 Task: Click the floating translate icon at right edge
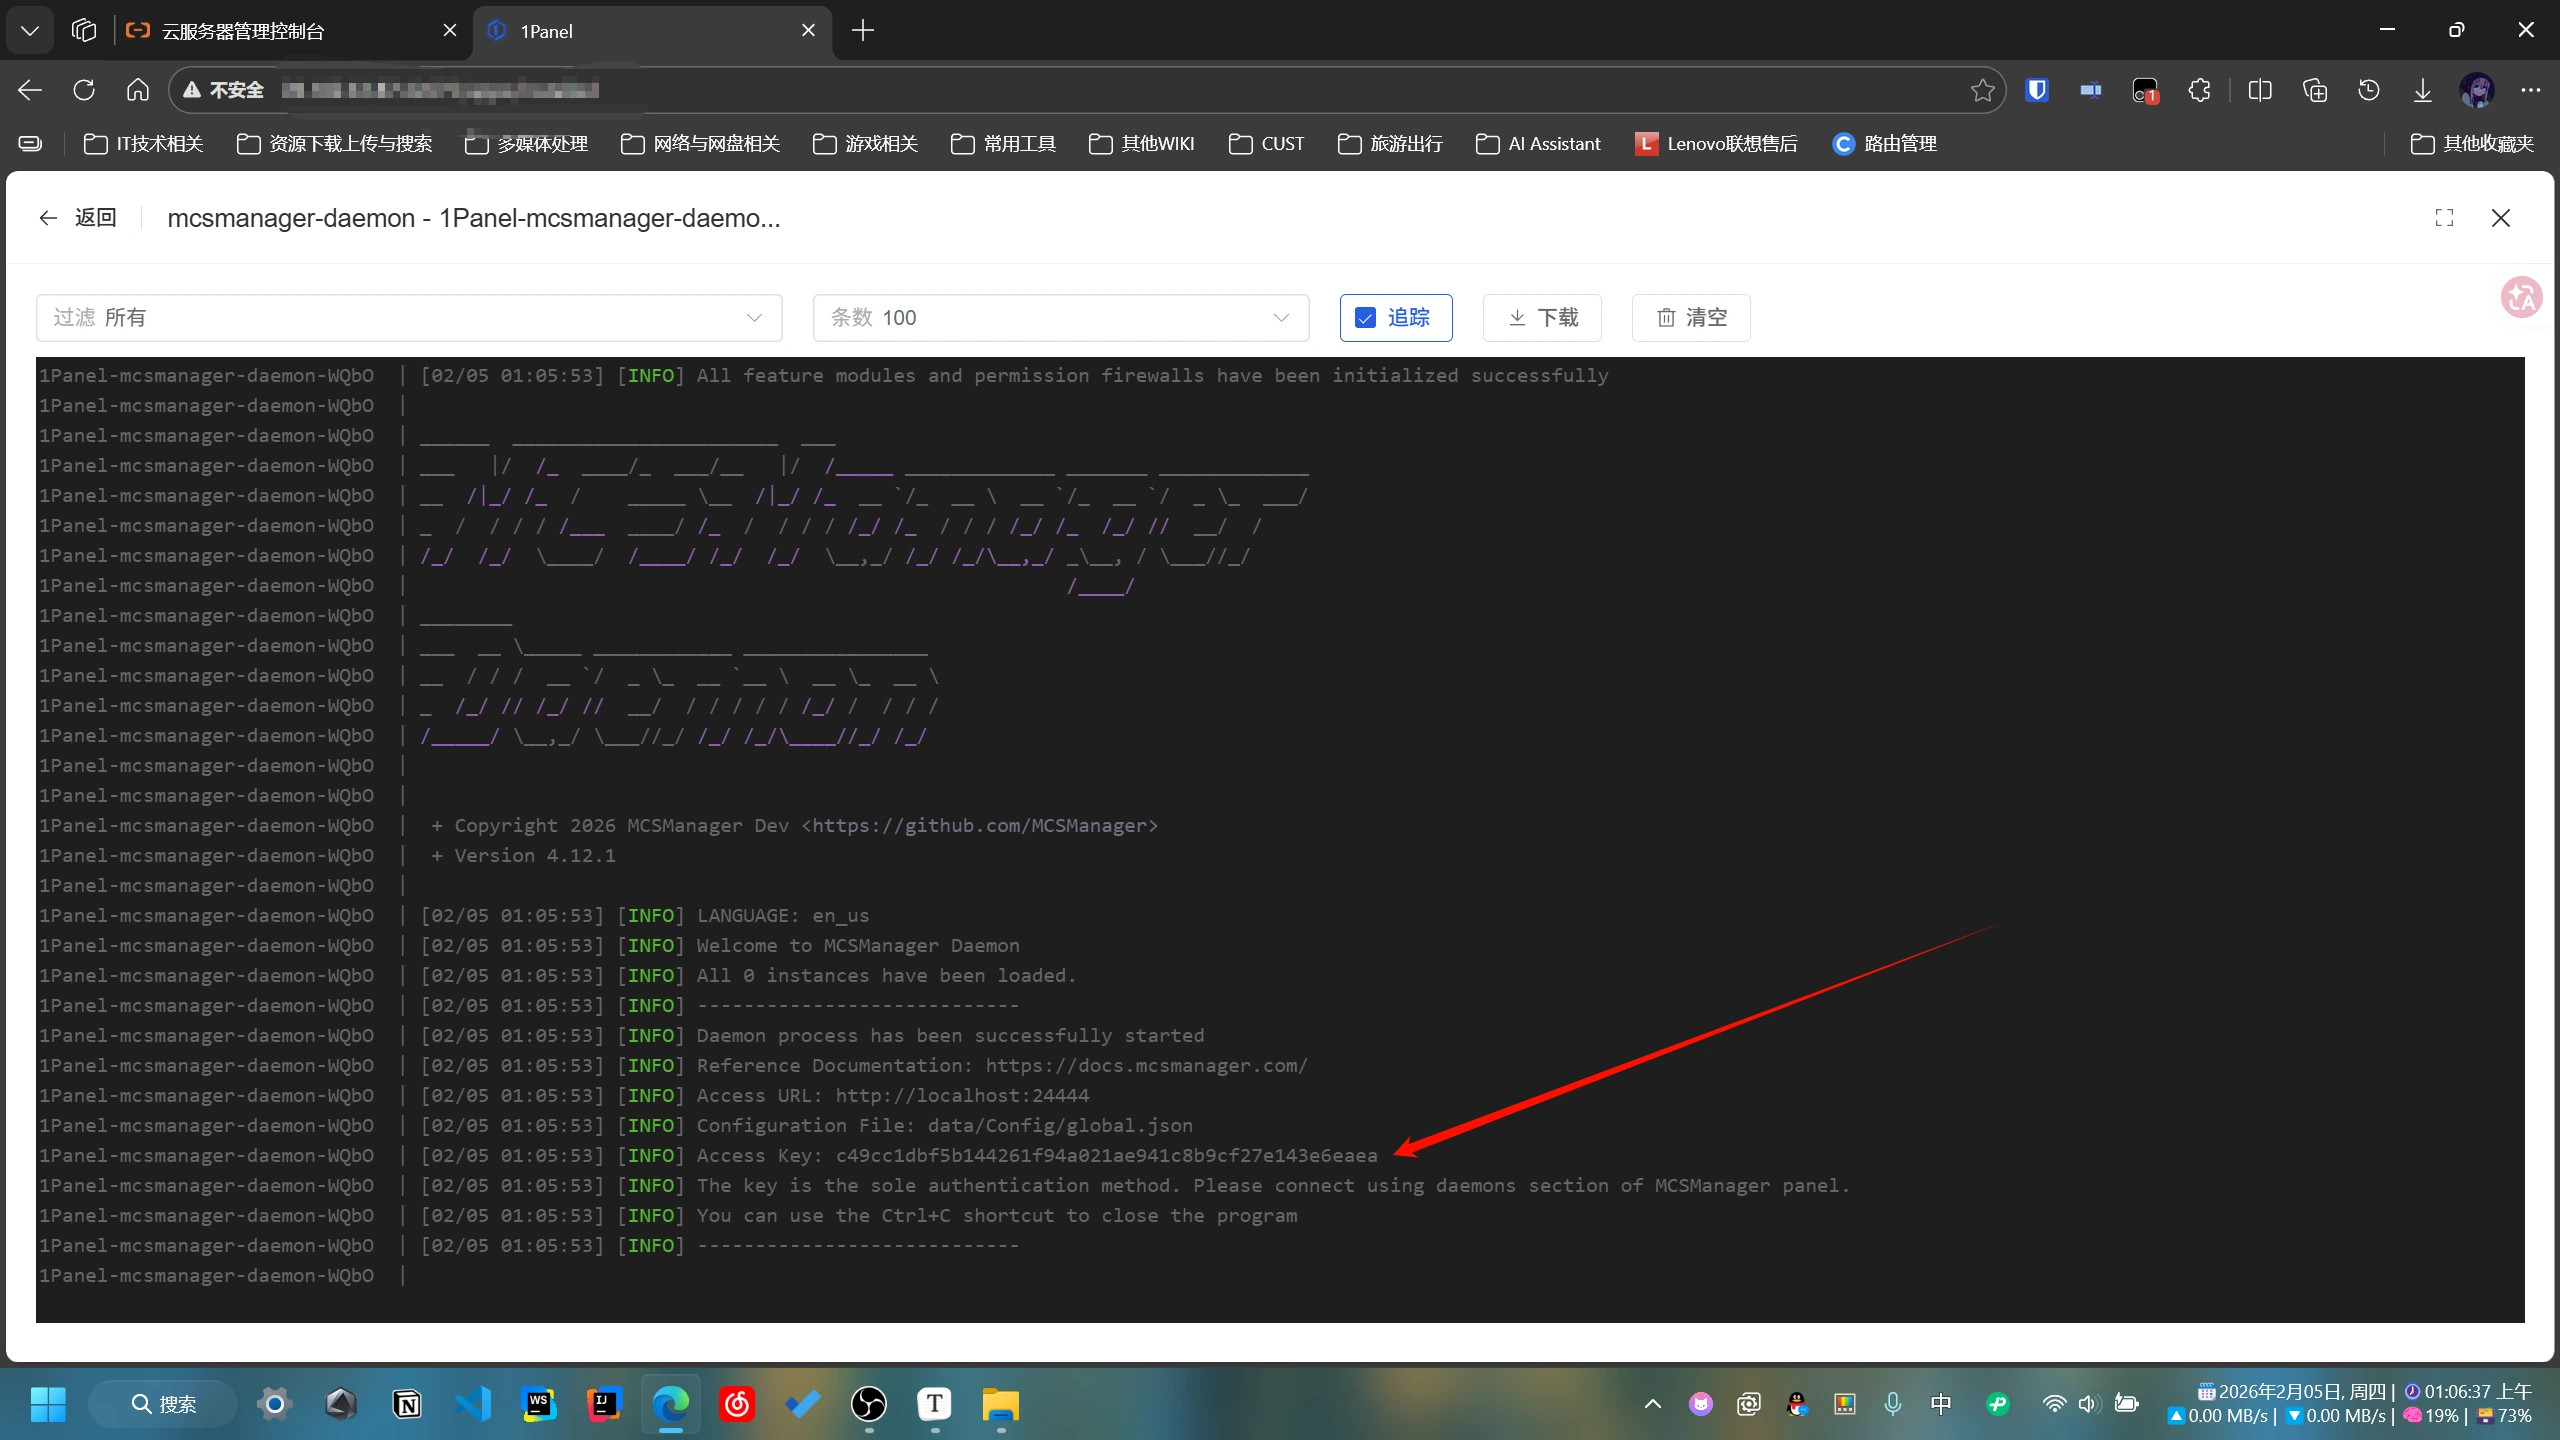point(2521,297)
